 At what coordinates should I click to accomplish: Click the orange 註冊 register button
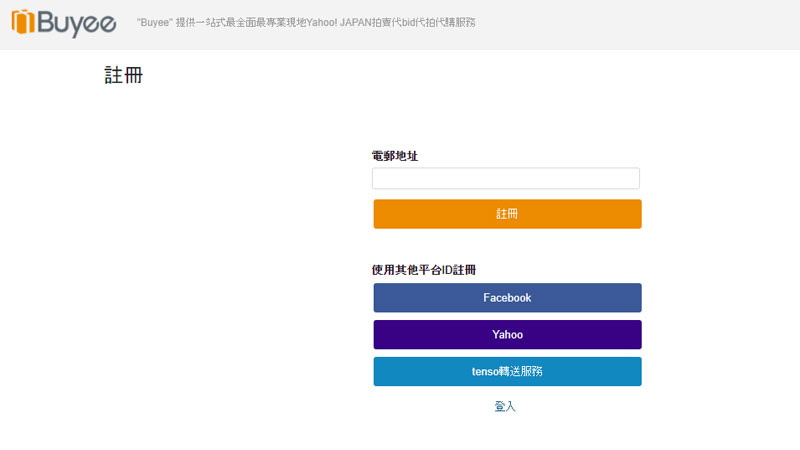pyautogui.click(x=507, y=214)
